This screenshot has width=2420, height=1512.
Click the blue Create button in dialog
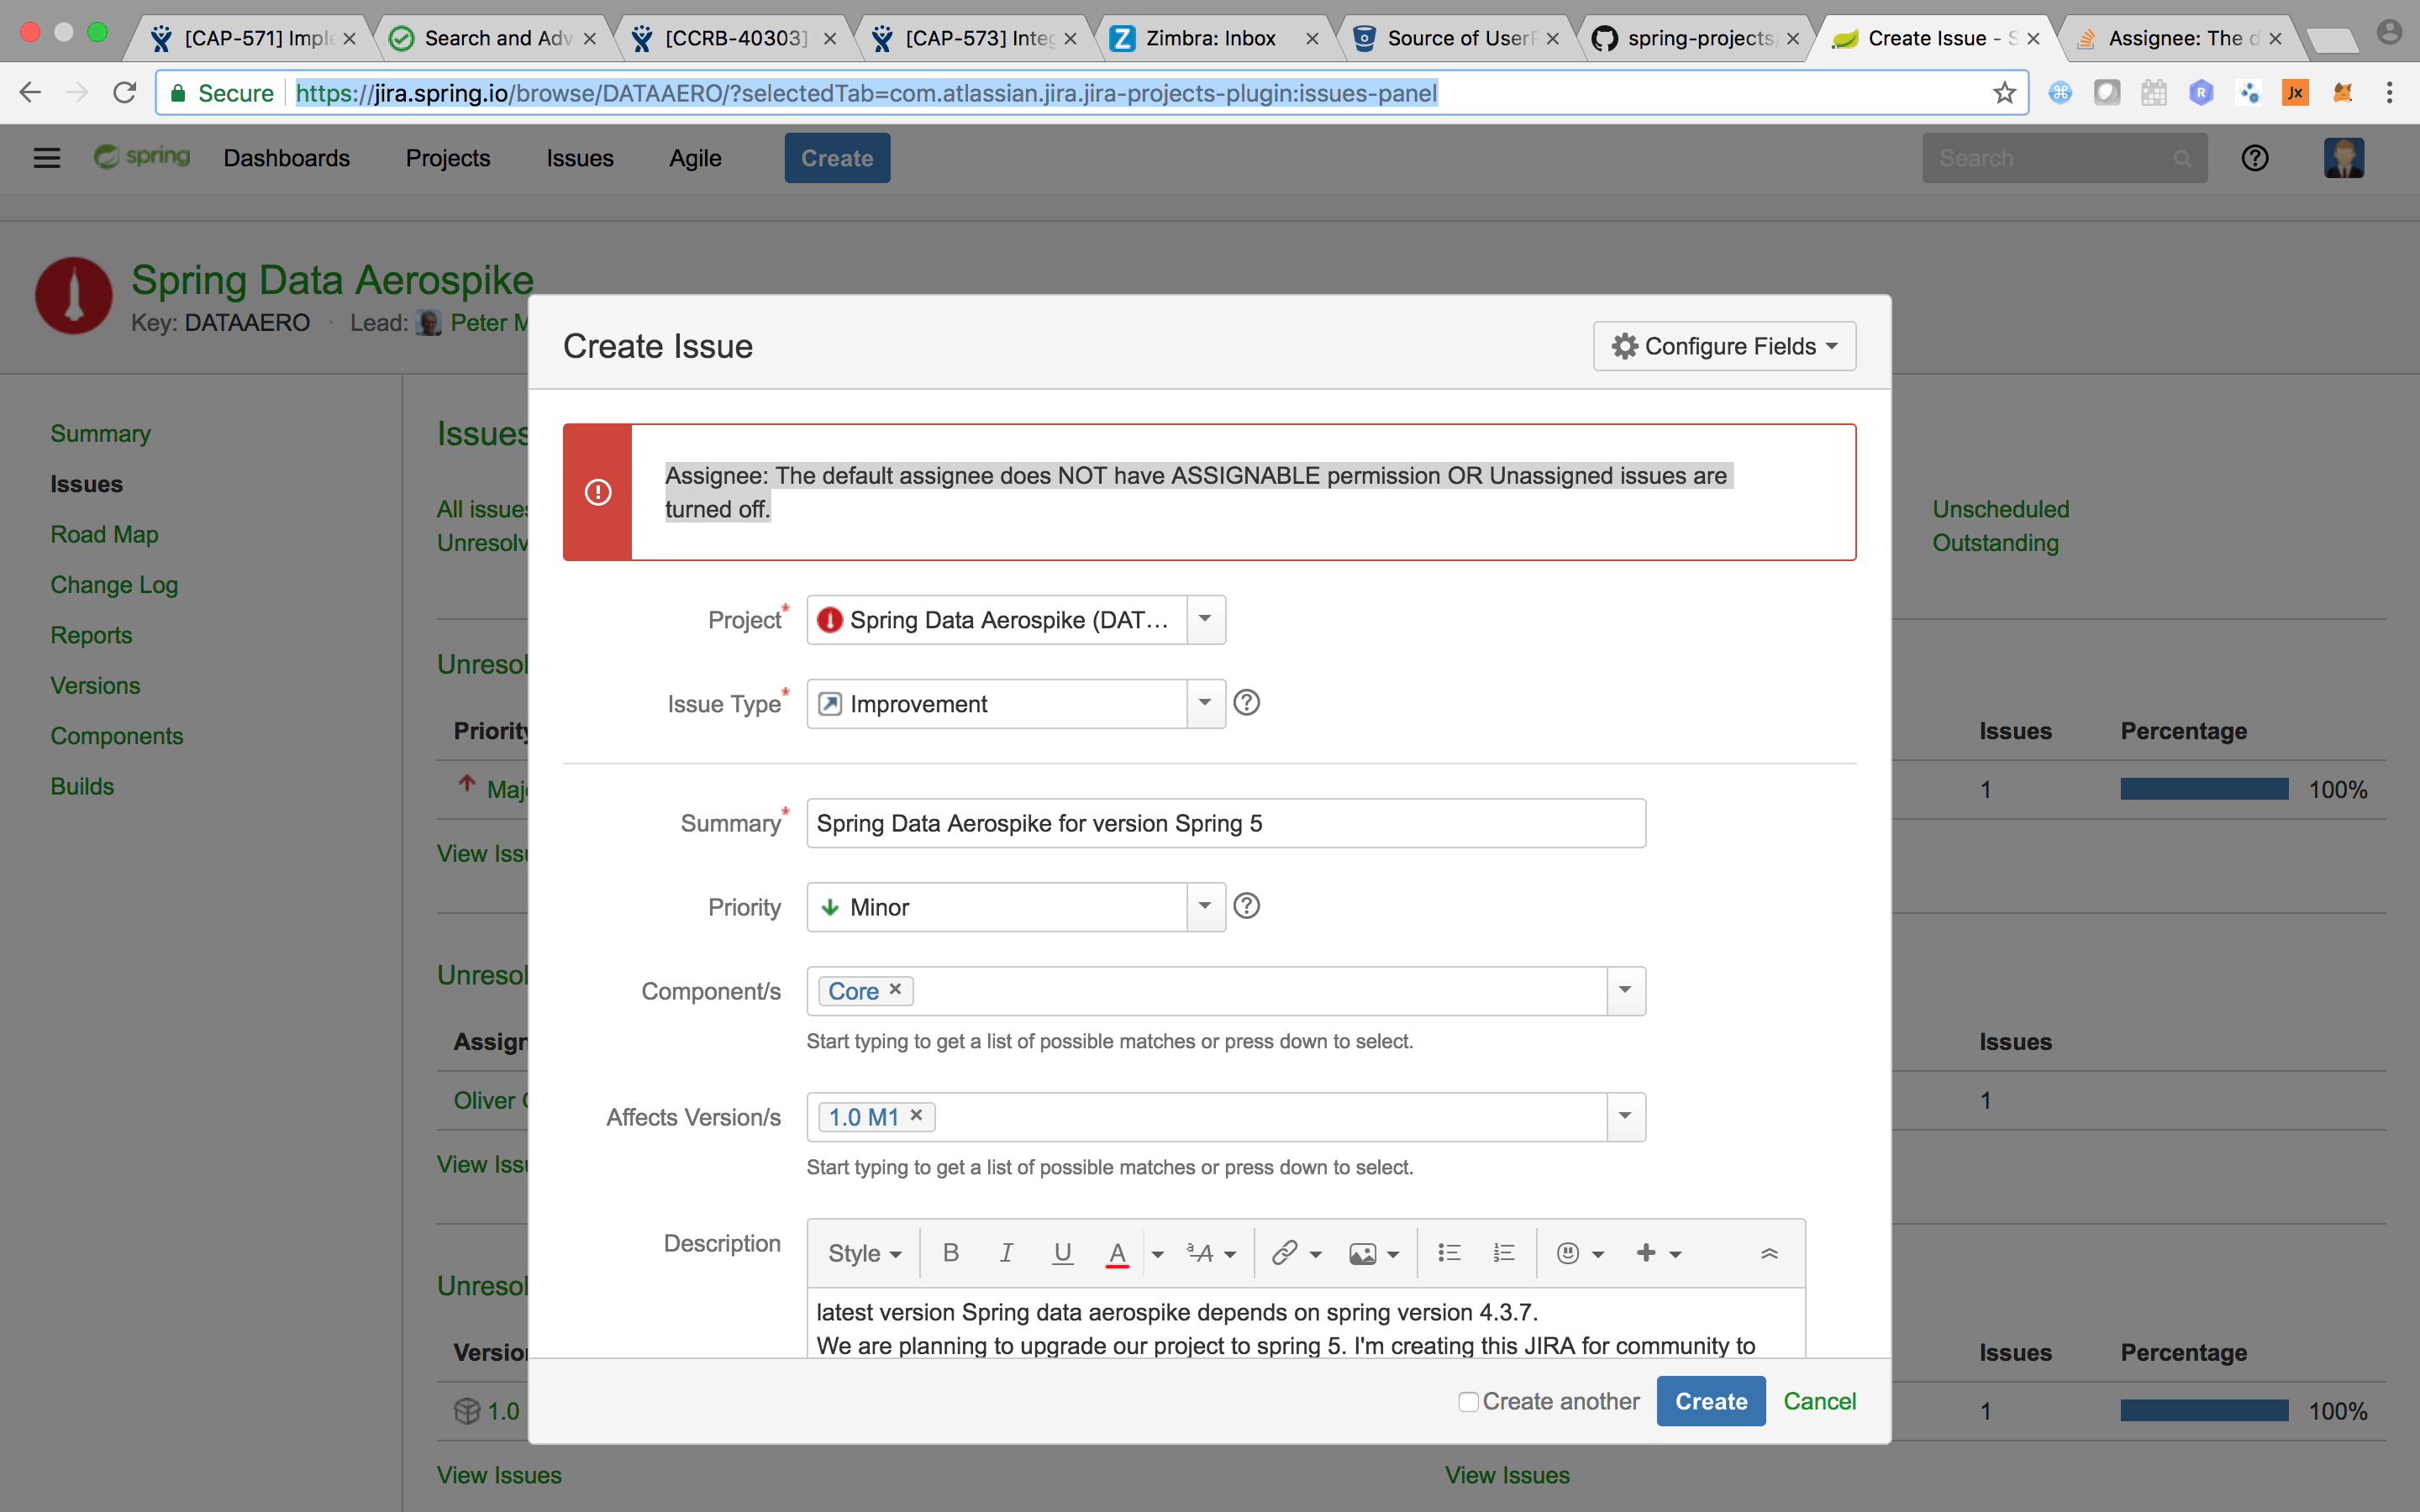1710,1401
